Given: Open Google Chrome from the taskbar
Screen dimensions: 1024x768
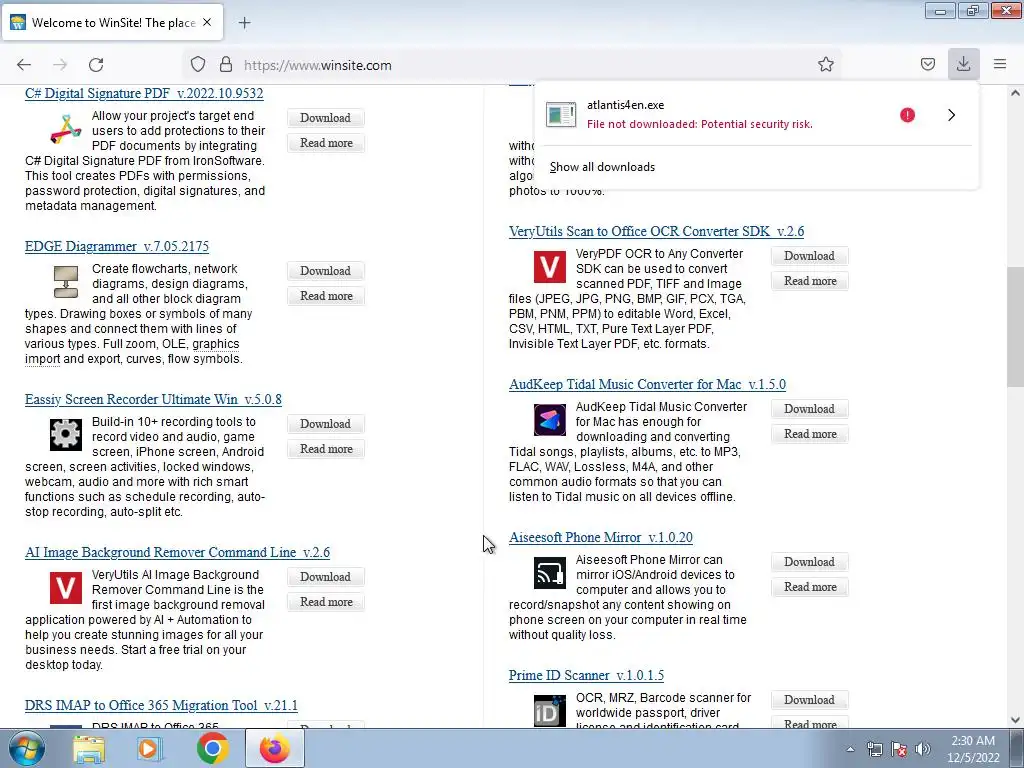Looking at the screenshot, I should [x=212, y=748].
